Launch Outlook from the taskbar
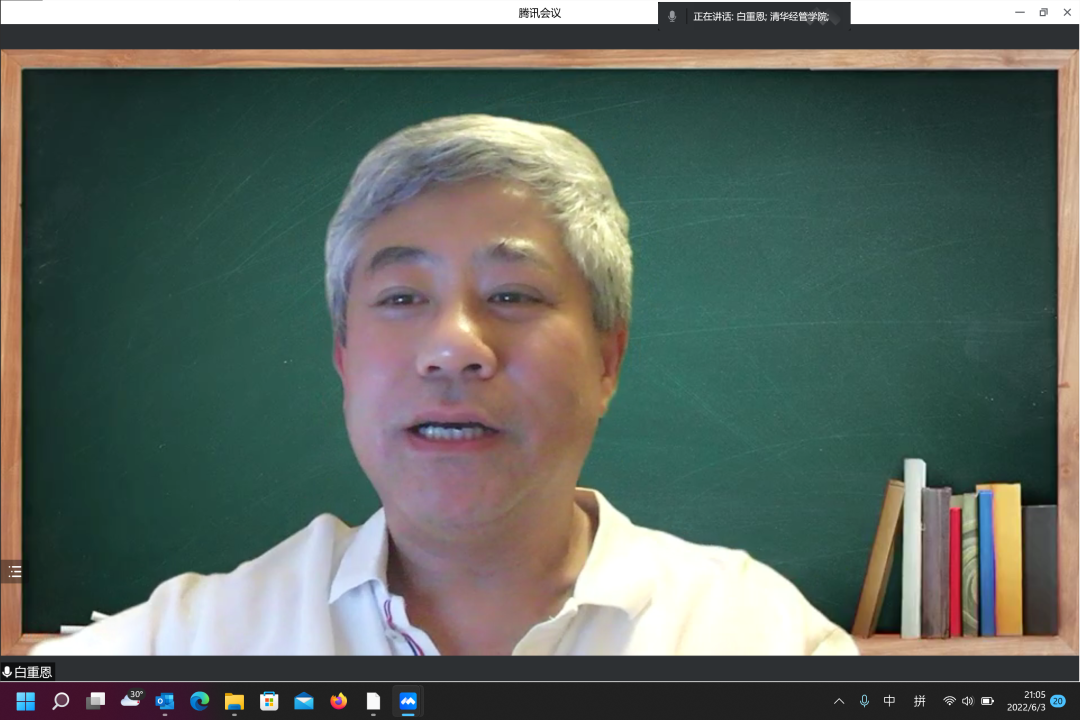Screen dimensions: 1080x720 tap(165, 701)
